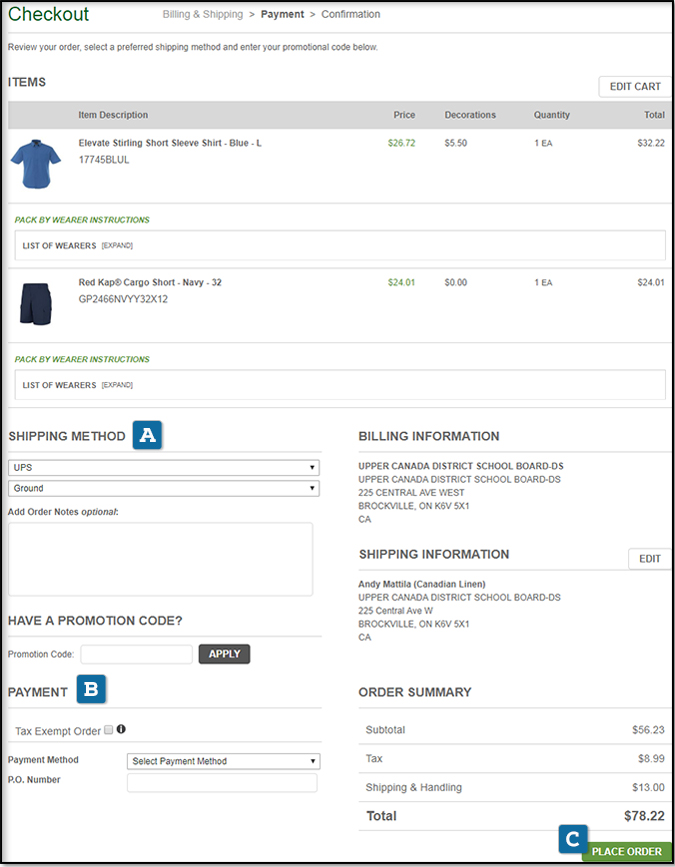The width and height of the screenshot is (675, 867).
Task: Enable the Tax Exempt Order checkbox
Action: point(108,731)
